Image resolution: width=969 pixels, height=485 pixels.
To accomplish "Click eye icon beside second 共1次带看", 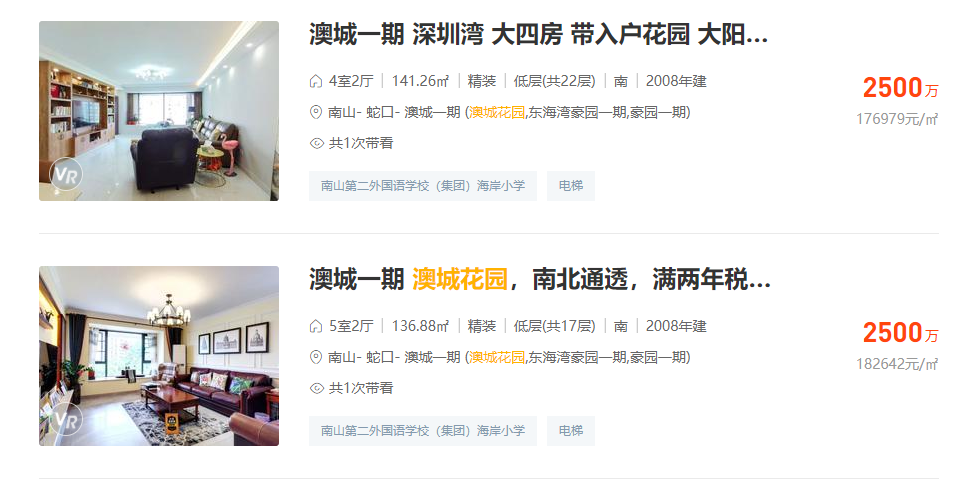I will (x=316, y=389).
